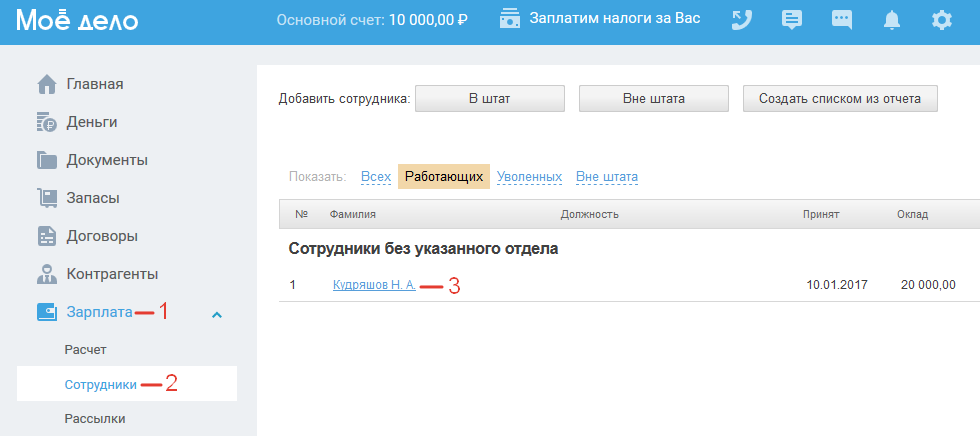The height and width of the screenshot is (436, 980).
Task: Open the settings gear
Action: tap(941, 20)
